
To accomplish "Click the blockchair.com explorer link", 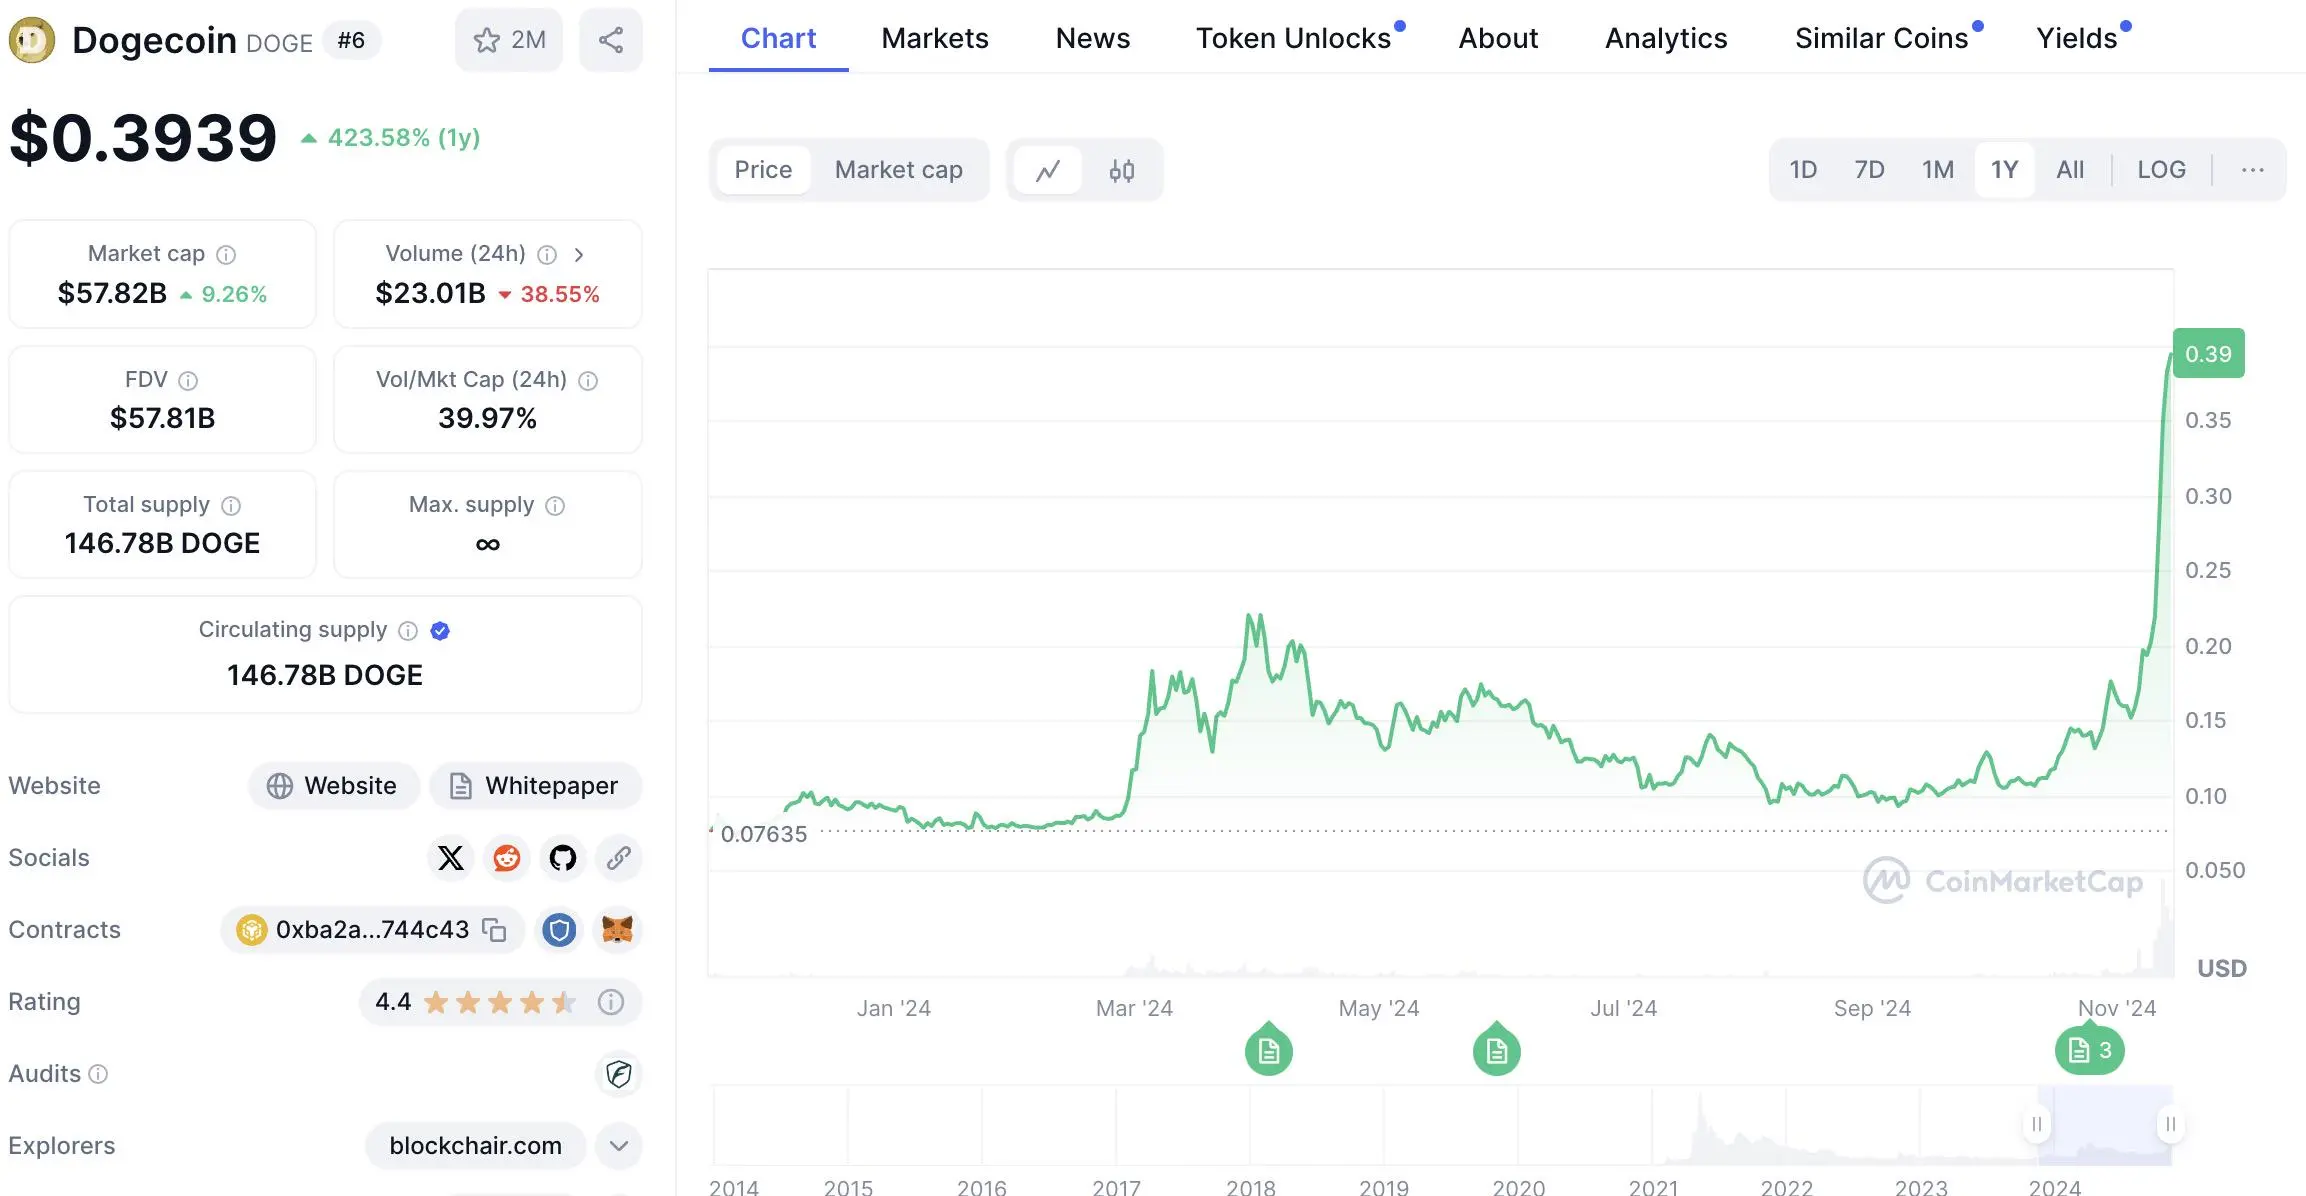I will click(x=475, y=1146).
